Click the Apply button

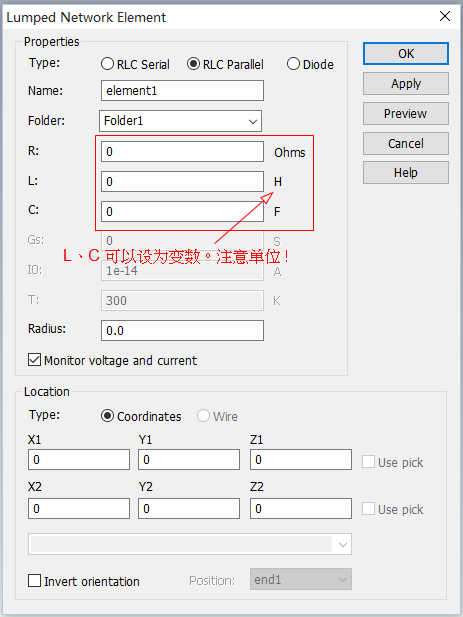[406, 83]
